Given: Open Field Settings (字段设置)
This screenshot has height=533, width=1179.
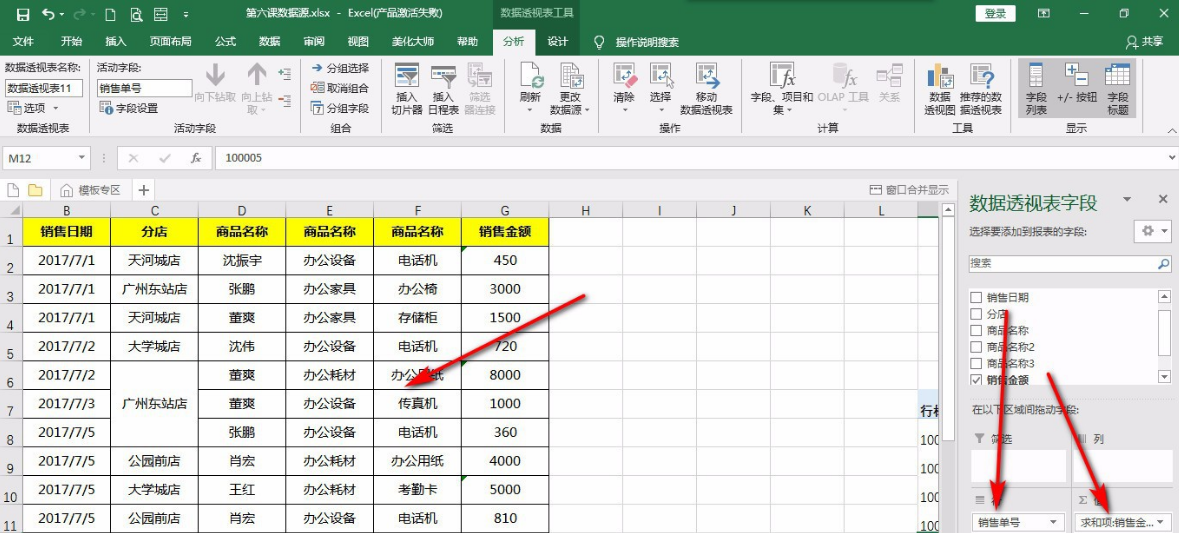Looking at the screenshot, I should (x=129, y=108).
